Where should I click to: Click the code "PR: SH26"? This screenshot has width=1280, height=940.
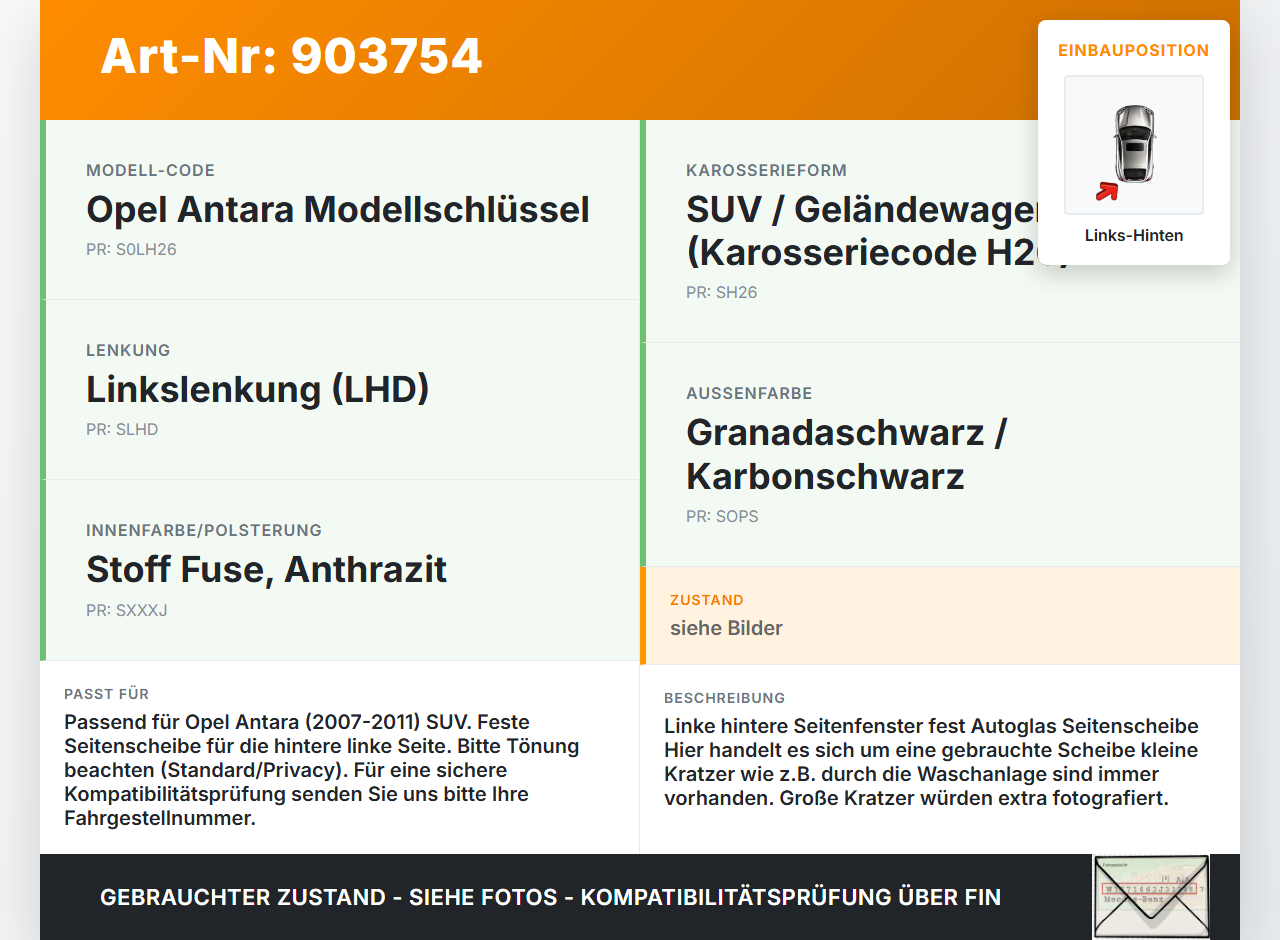722,292
